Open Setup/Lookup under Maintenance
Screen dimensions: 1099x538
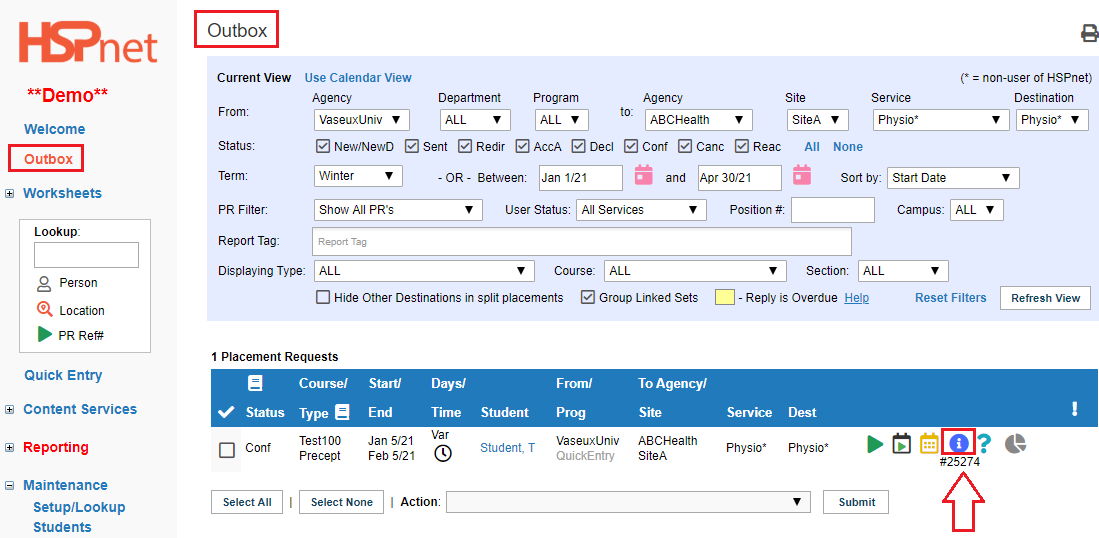79,507
